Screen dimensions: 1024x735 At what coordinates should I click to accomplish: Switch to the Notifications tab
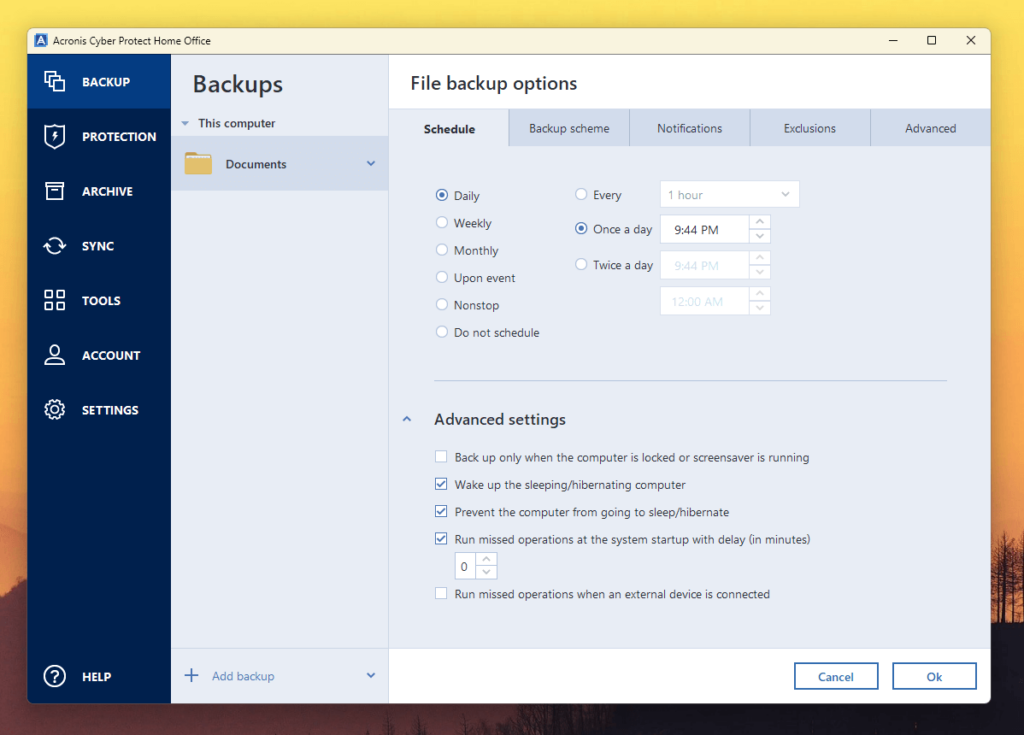pyautogui.click(x=690, y=128)
